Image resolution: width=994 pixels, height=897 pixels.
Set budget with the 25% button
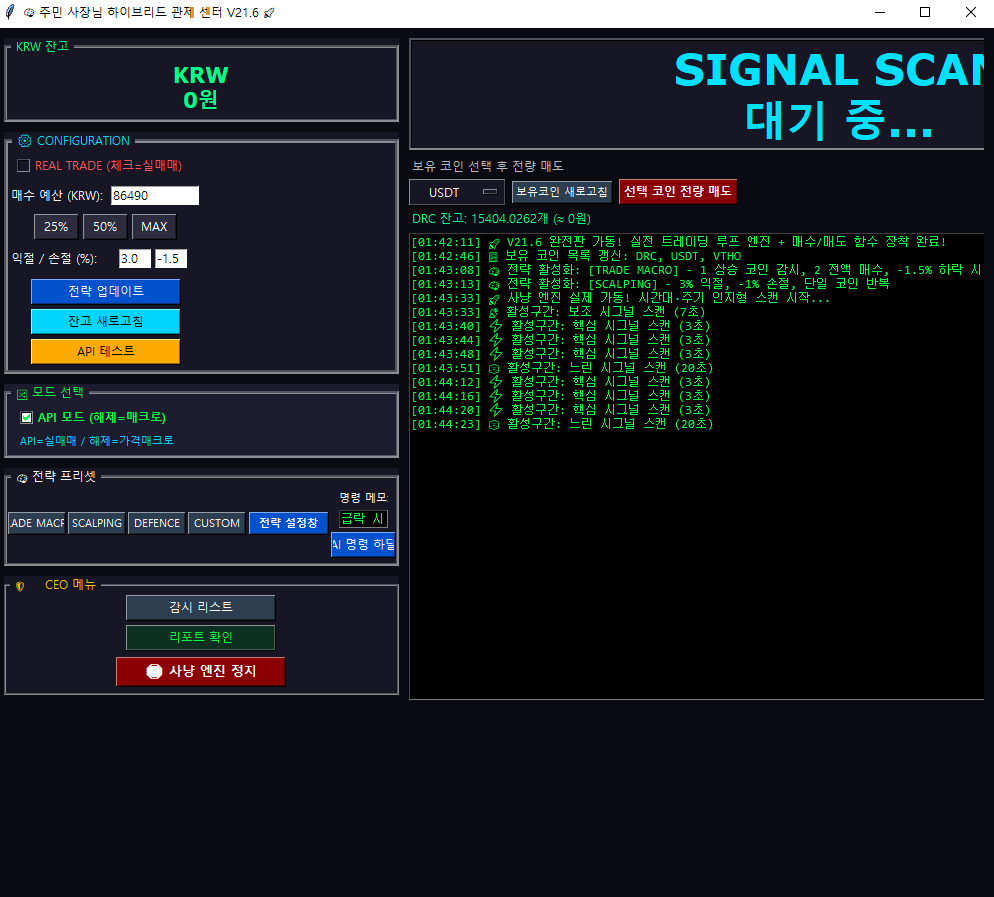point(56,227)
